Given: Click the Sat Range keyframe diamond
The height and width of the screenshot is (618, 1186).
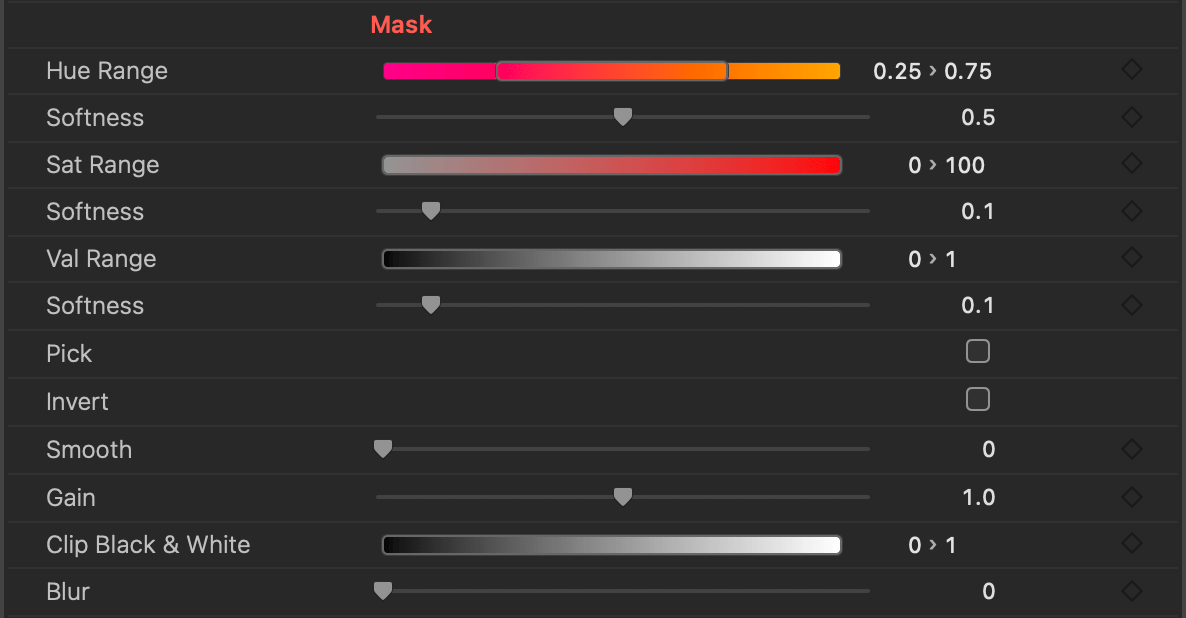Looking at the screenshot, I should click(x=1131, y=164).
